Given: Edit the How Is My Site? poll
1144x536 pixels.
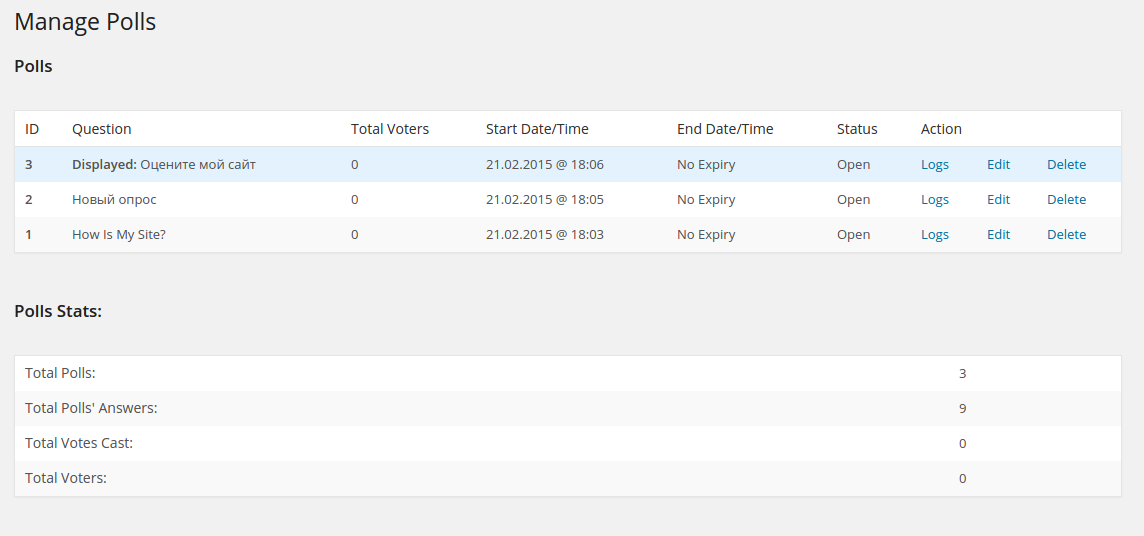Looking at the screenshot, I should (x=998, y=235).
